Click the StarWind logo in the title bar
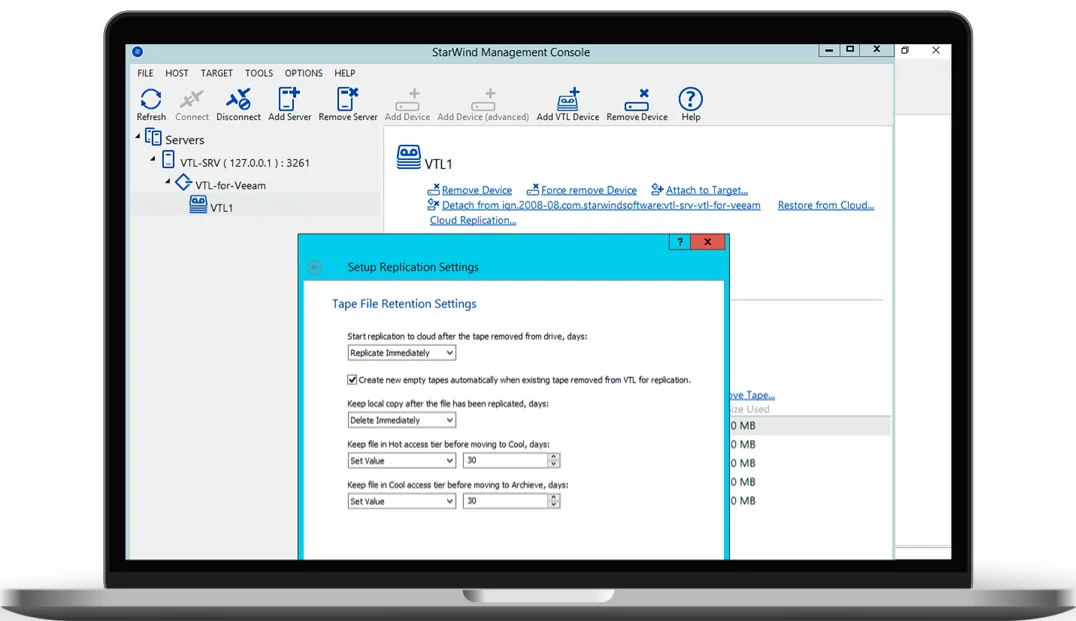Viewport: 1076px width, 621px height. 137,51
